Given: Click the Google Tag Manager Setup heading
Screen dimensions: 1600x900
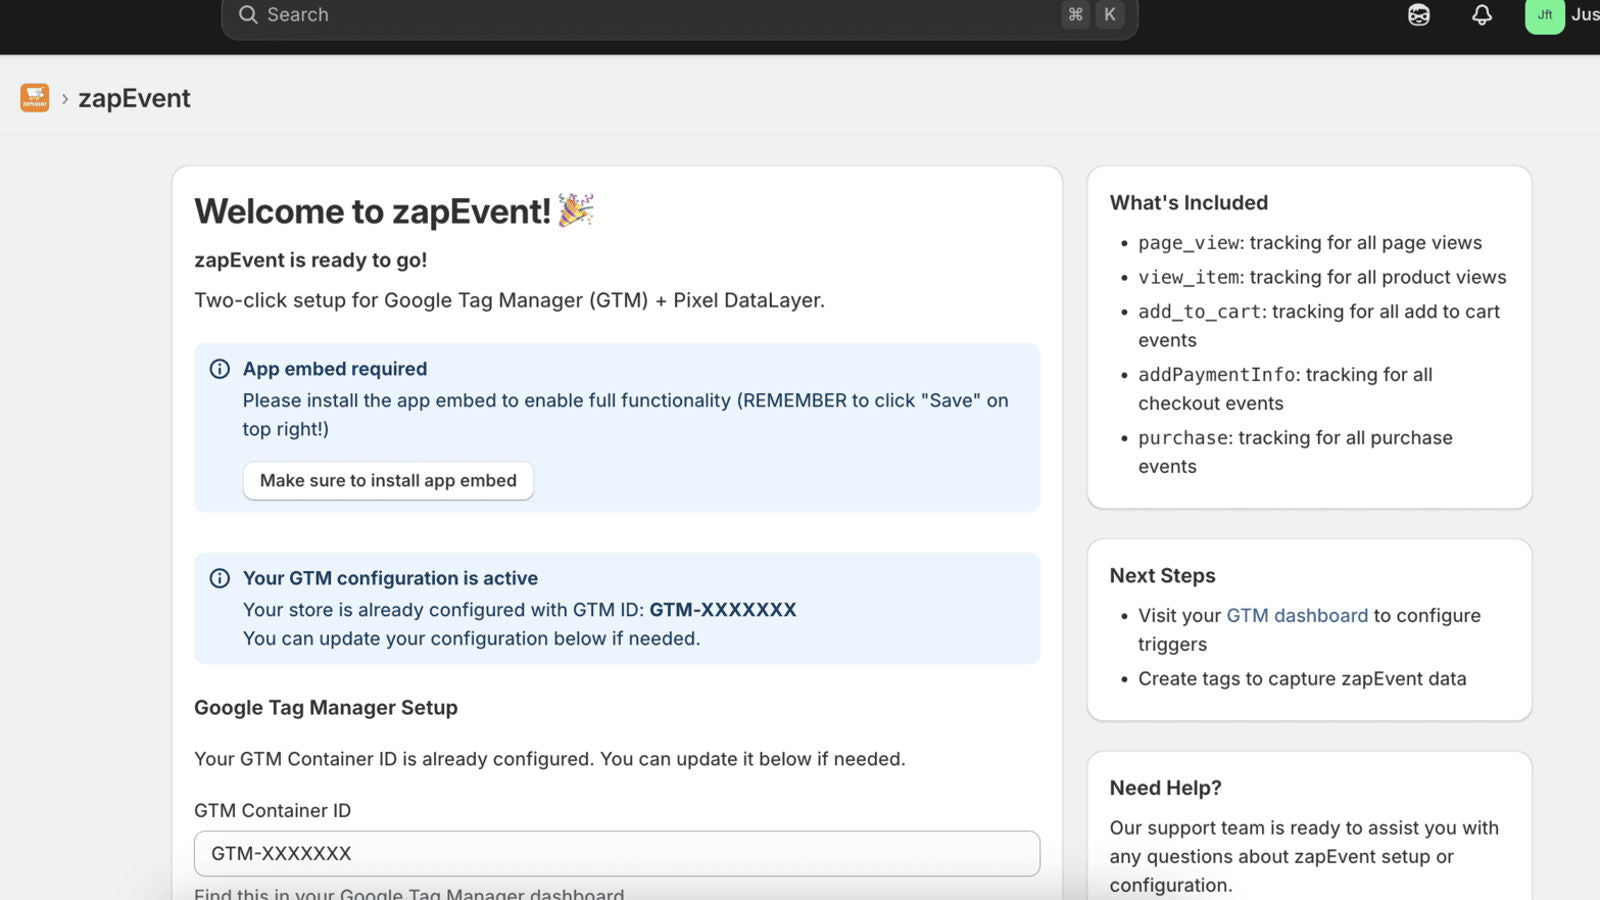Looking at the screenshot, I should tap(326, 708).
